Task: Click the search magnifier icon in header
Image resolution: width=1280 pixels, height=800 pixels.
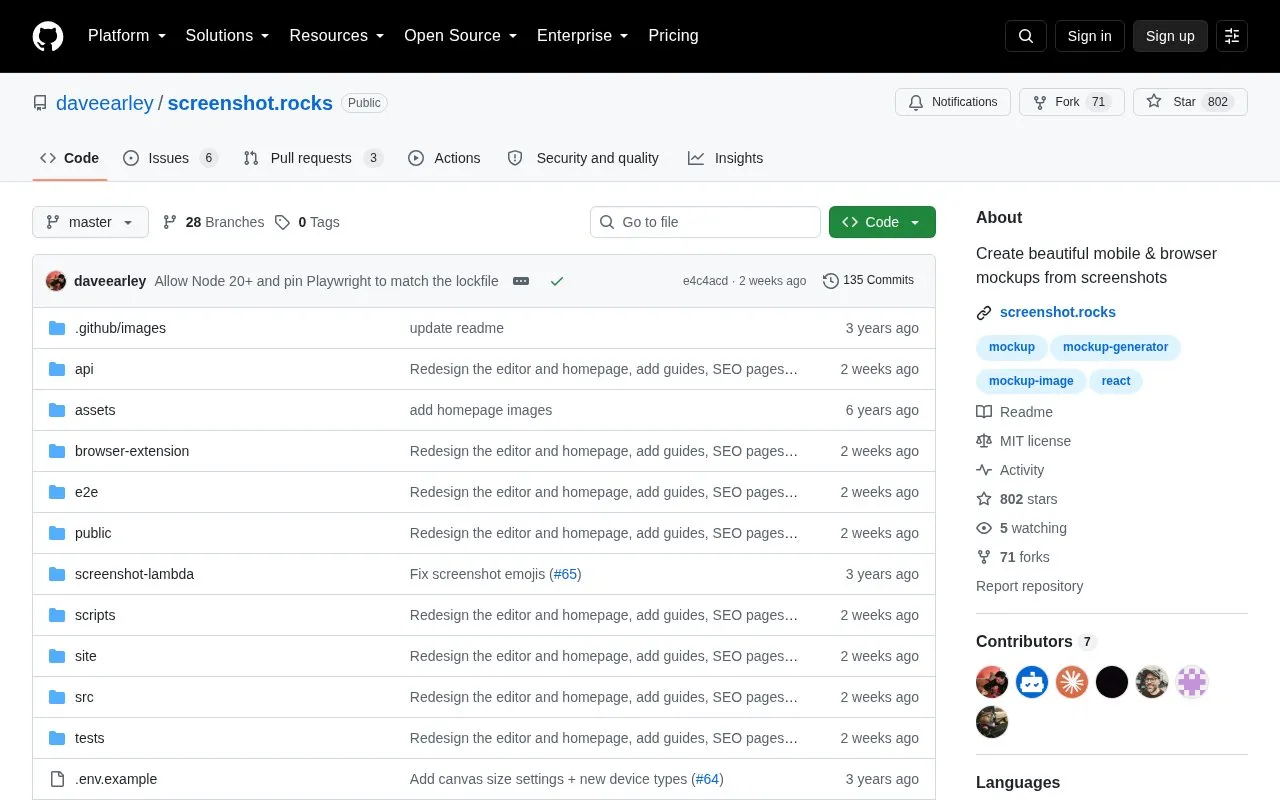Action: (x=1026, y=36)
